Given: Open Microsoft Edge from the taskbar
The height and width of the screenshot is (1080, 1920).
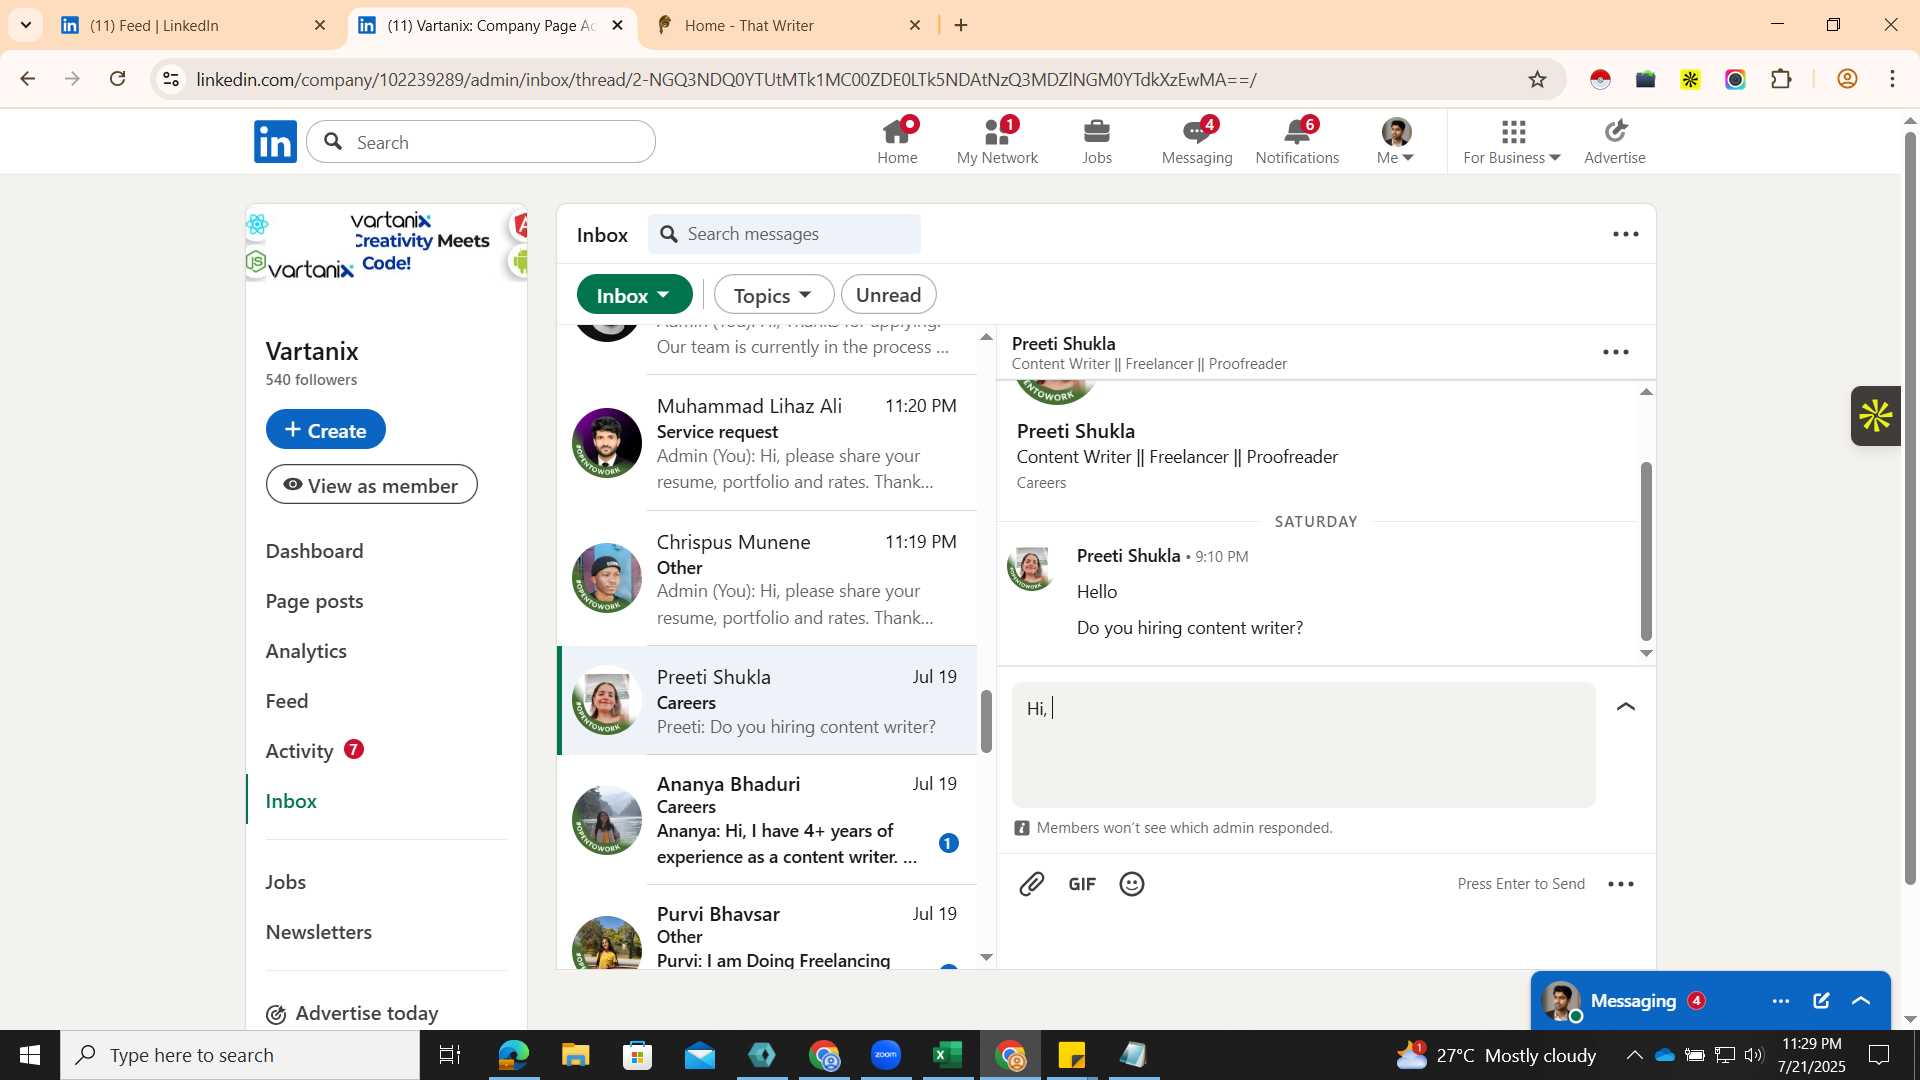Looking at the screenshot, I should 513,1055.
